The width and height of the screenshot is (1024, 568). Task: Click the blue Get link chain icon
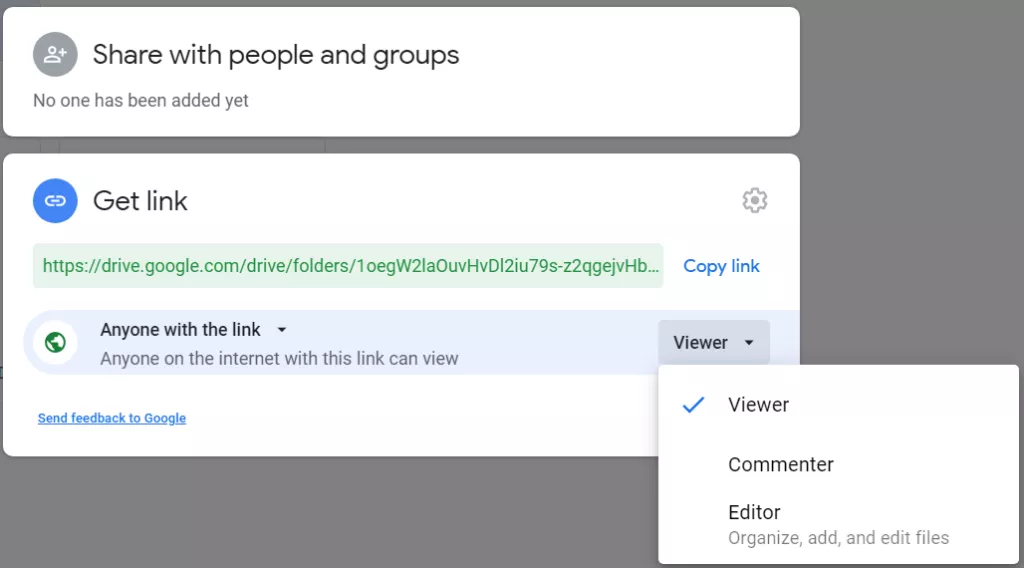click(56, 200)
